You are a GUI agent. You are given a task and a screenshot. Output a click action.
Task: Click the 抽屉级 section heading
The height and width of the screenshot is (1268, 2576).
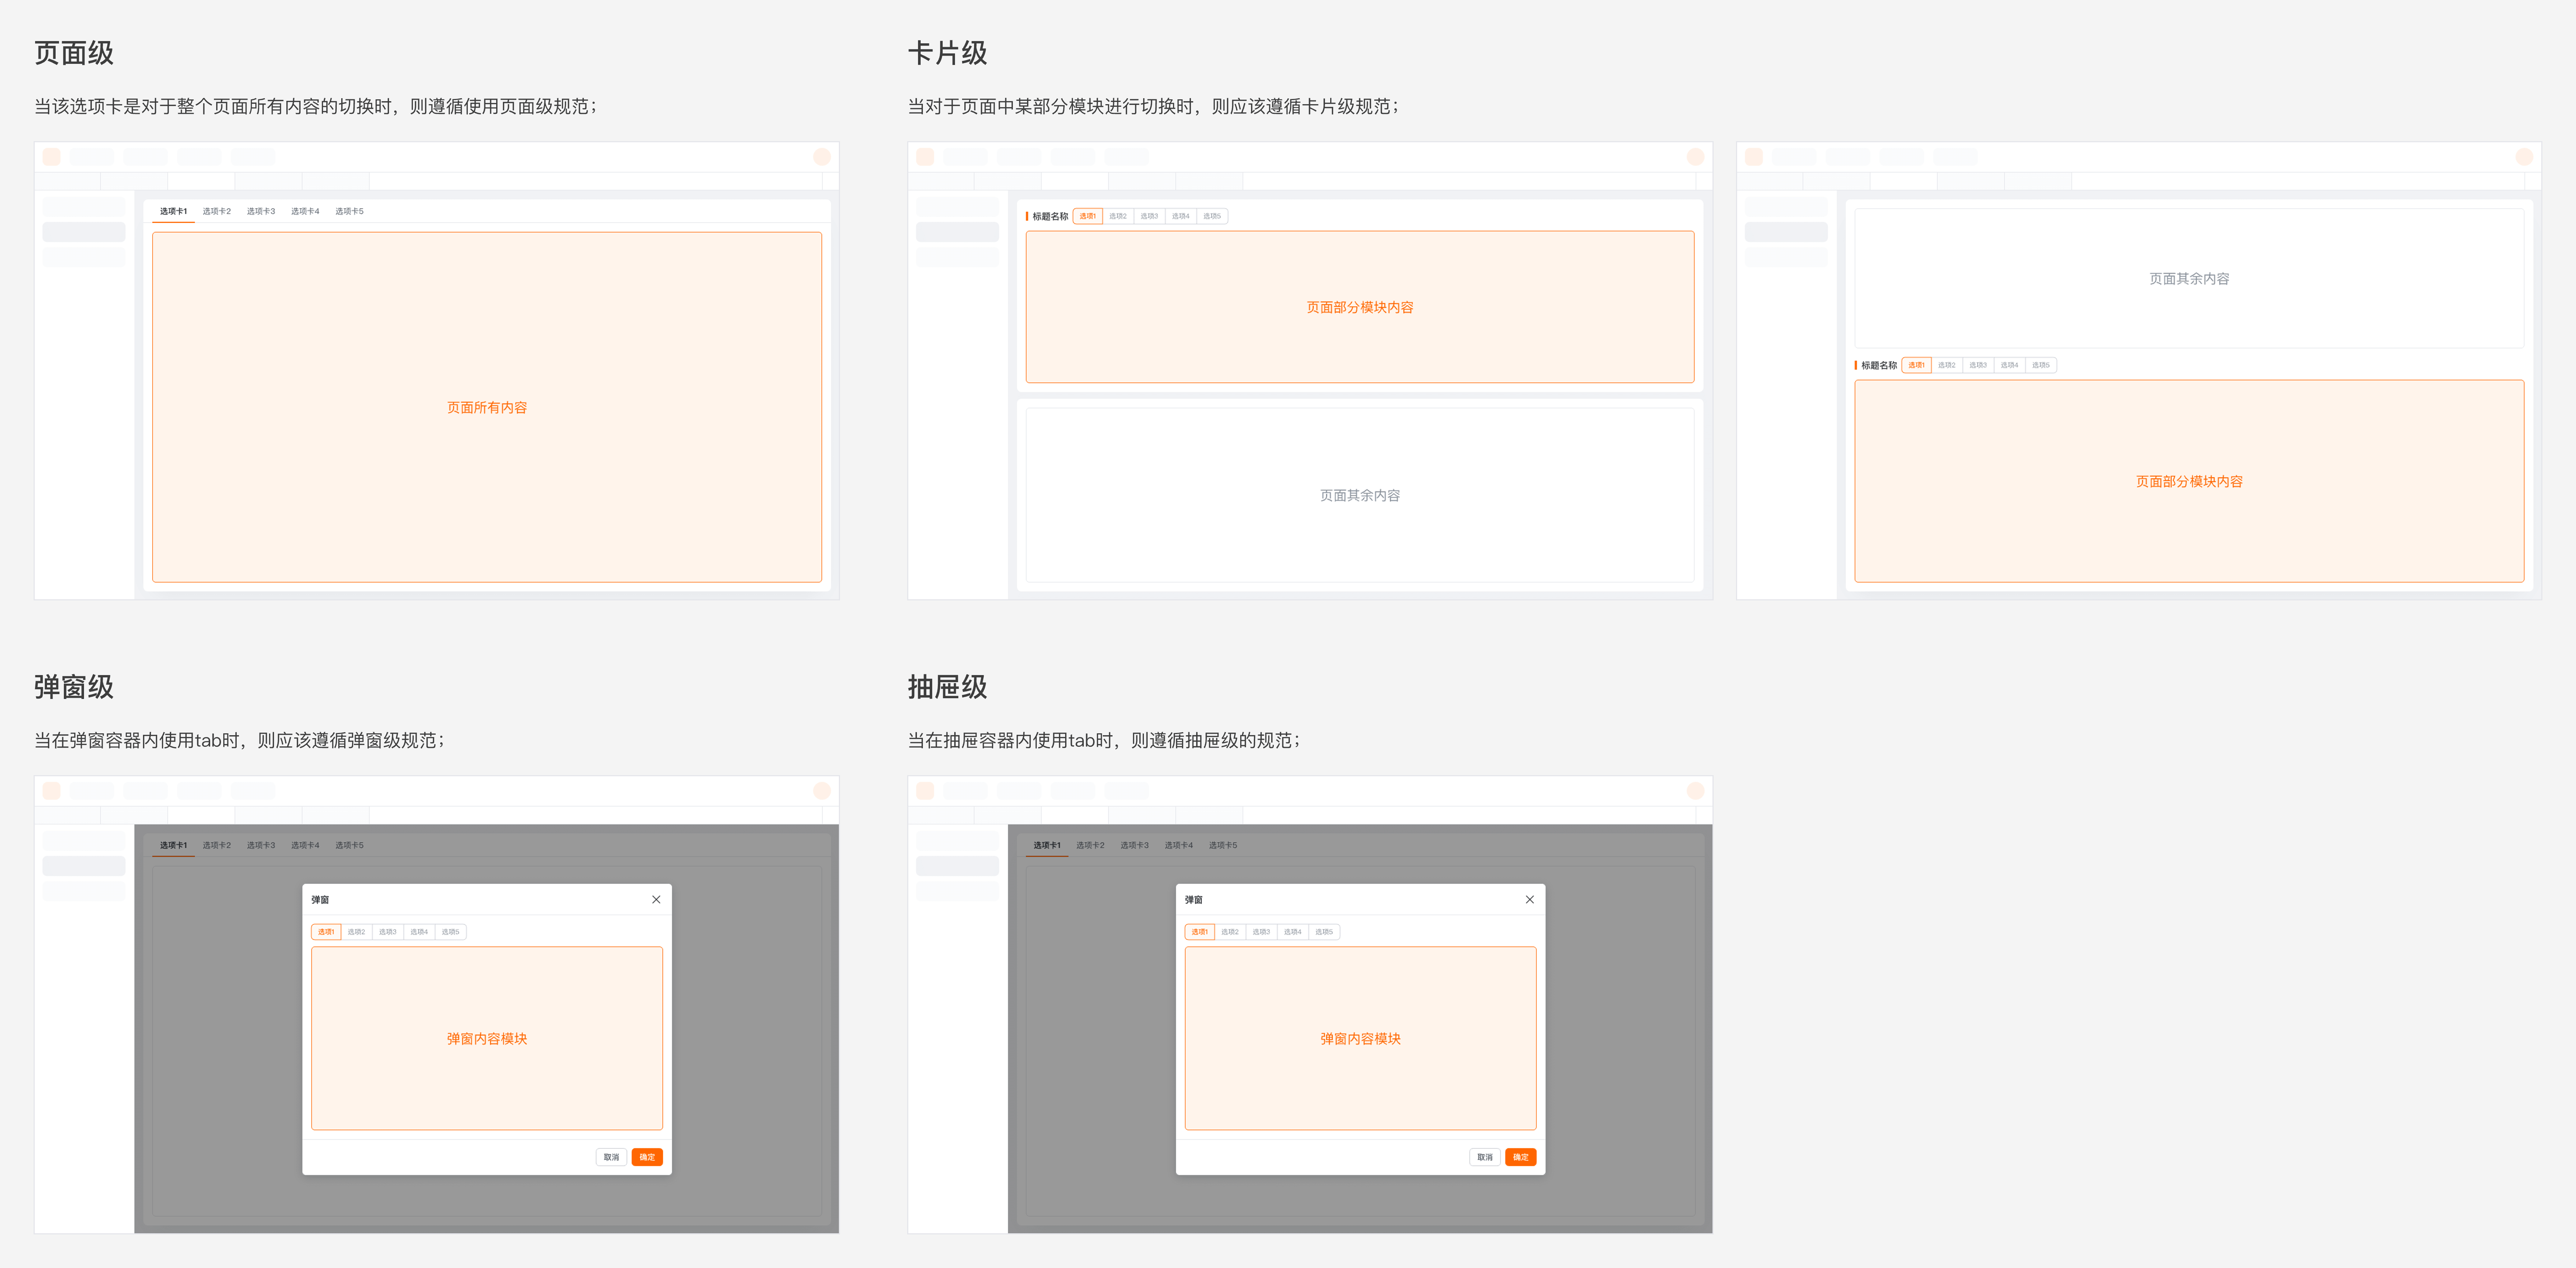tap(947, 687)
